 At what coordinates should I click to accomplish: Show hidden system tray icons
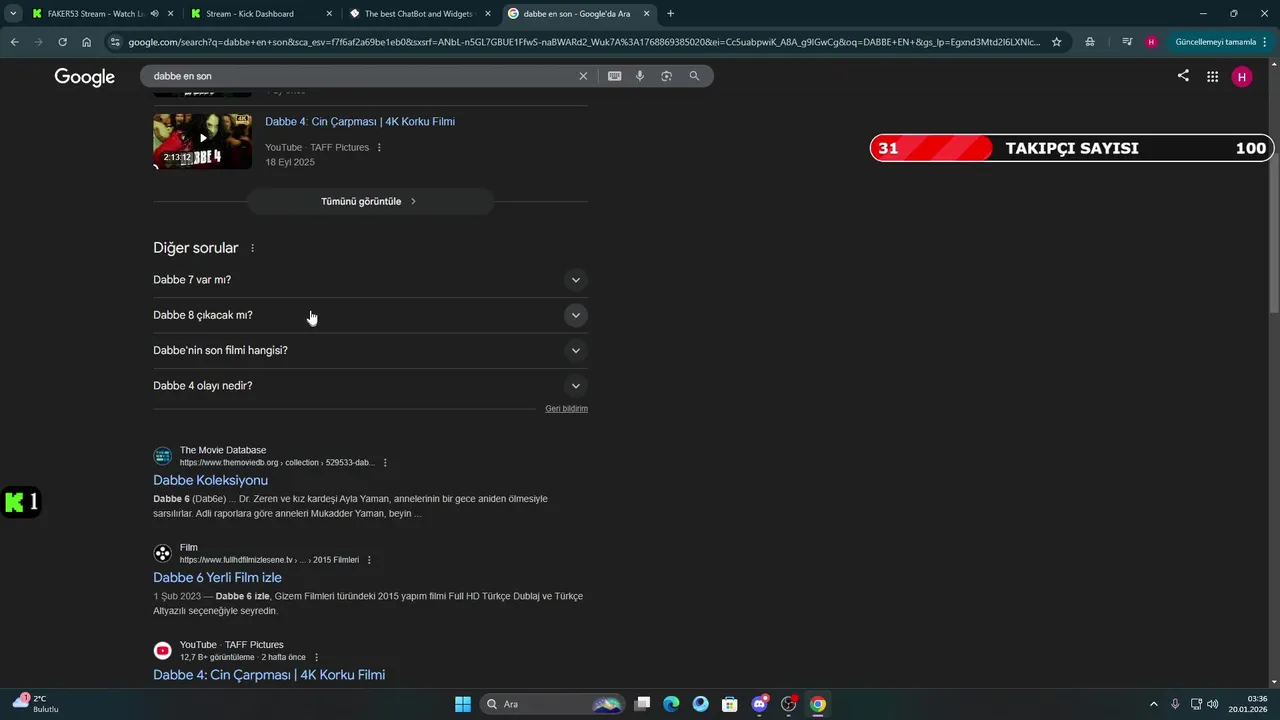1153,704
